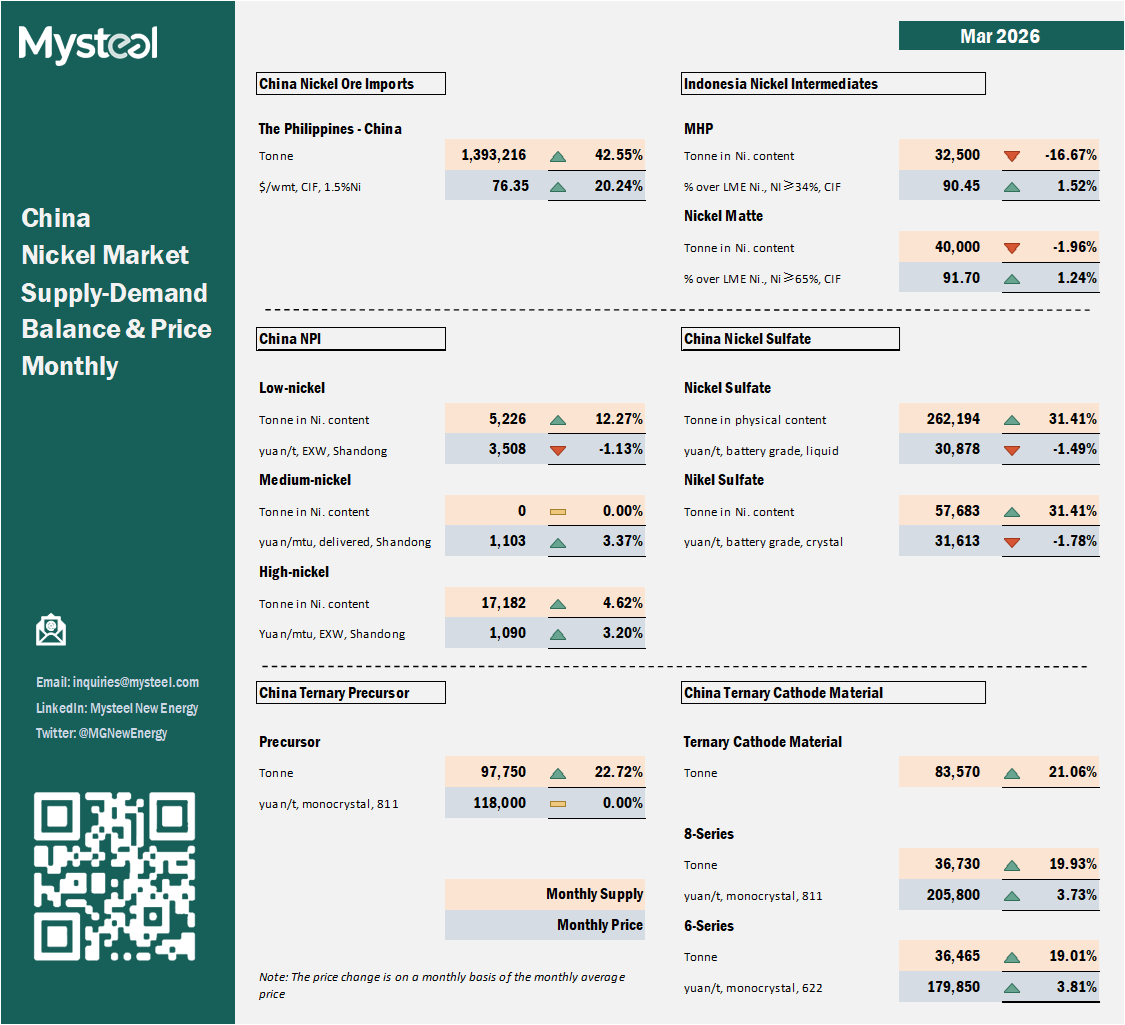
Task: Select the China Nickel Ore Imports header
Action: (351, 84)
